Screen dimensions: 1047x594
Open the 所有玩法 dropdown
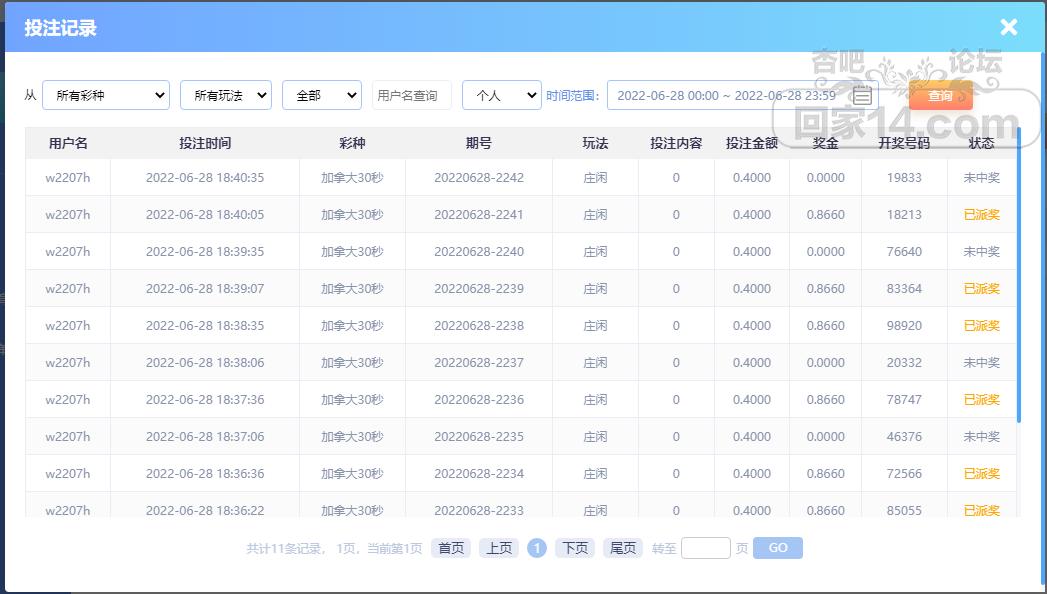click(x=226, y=96)
